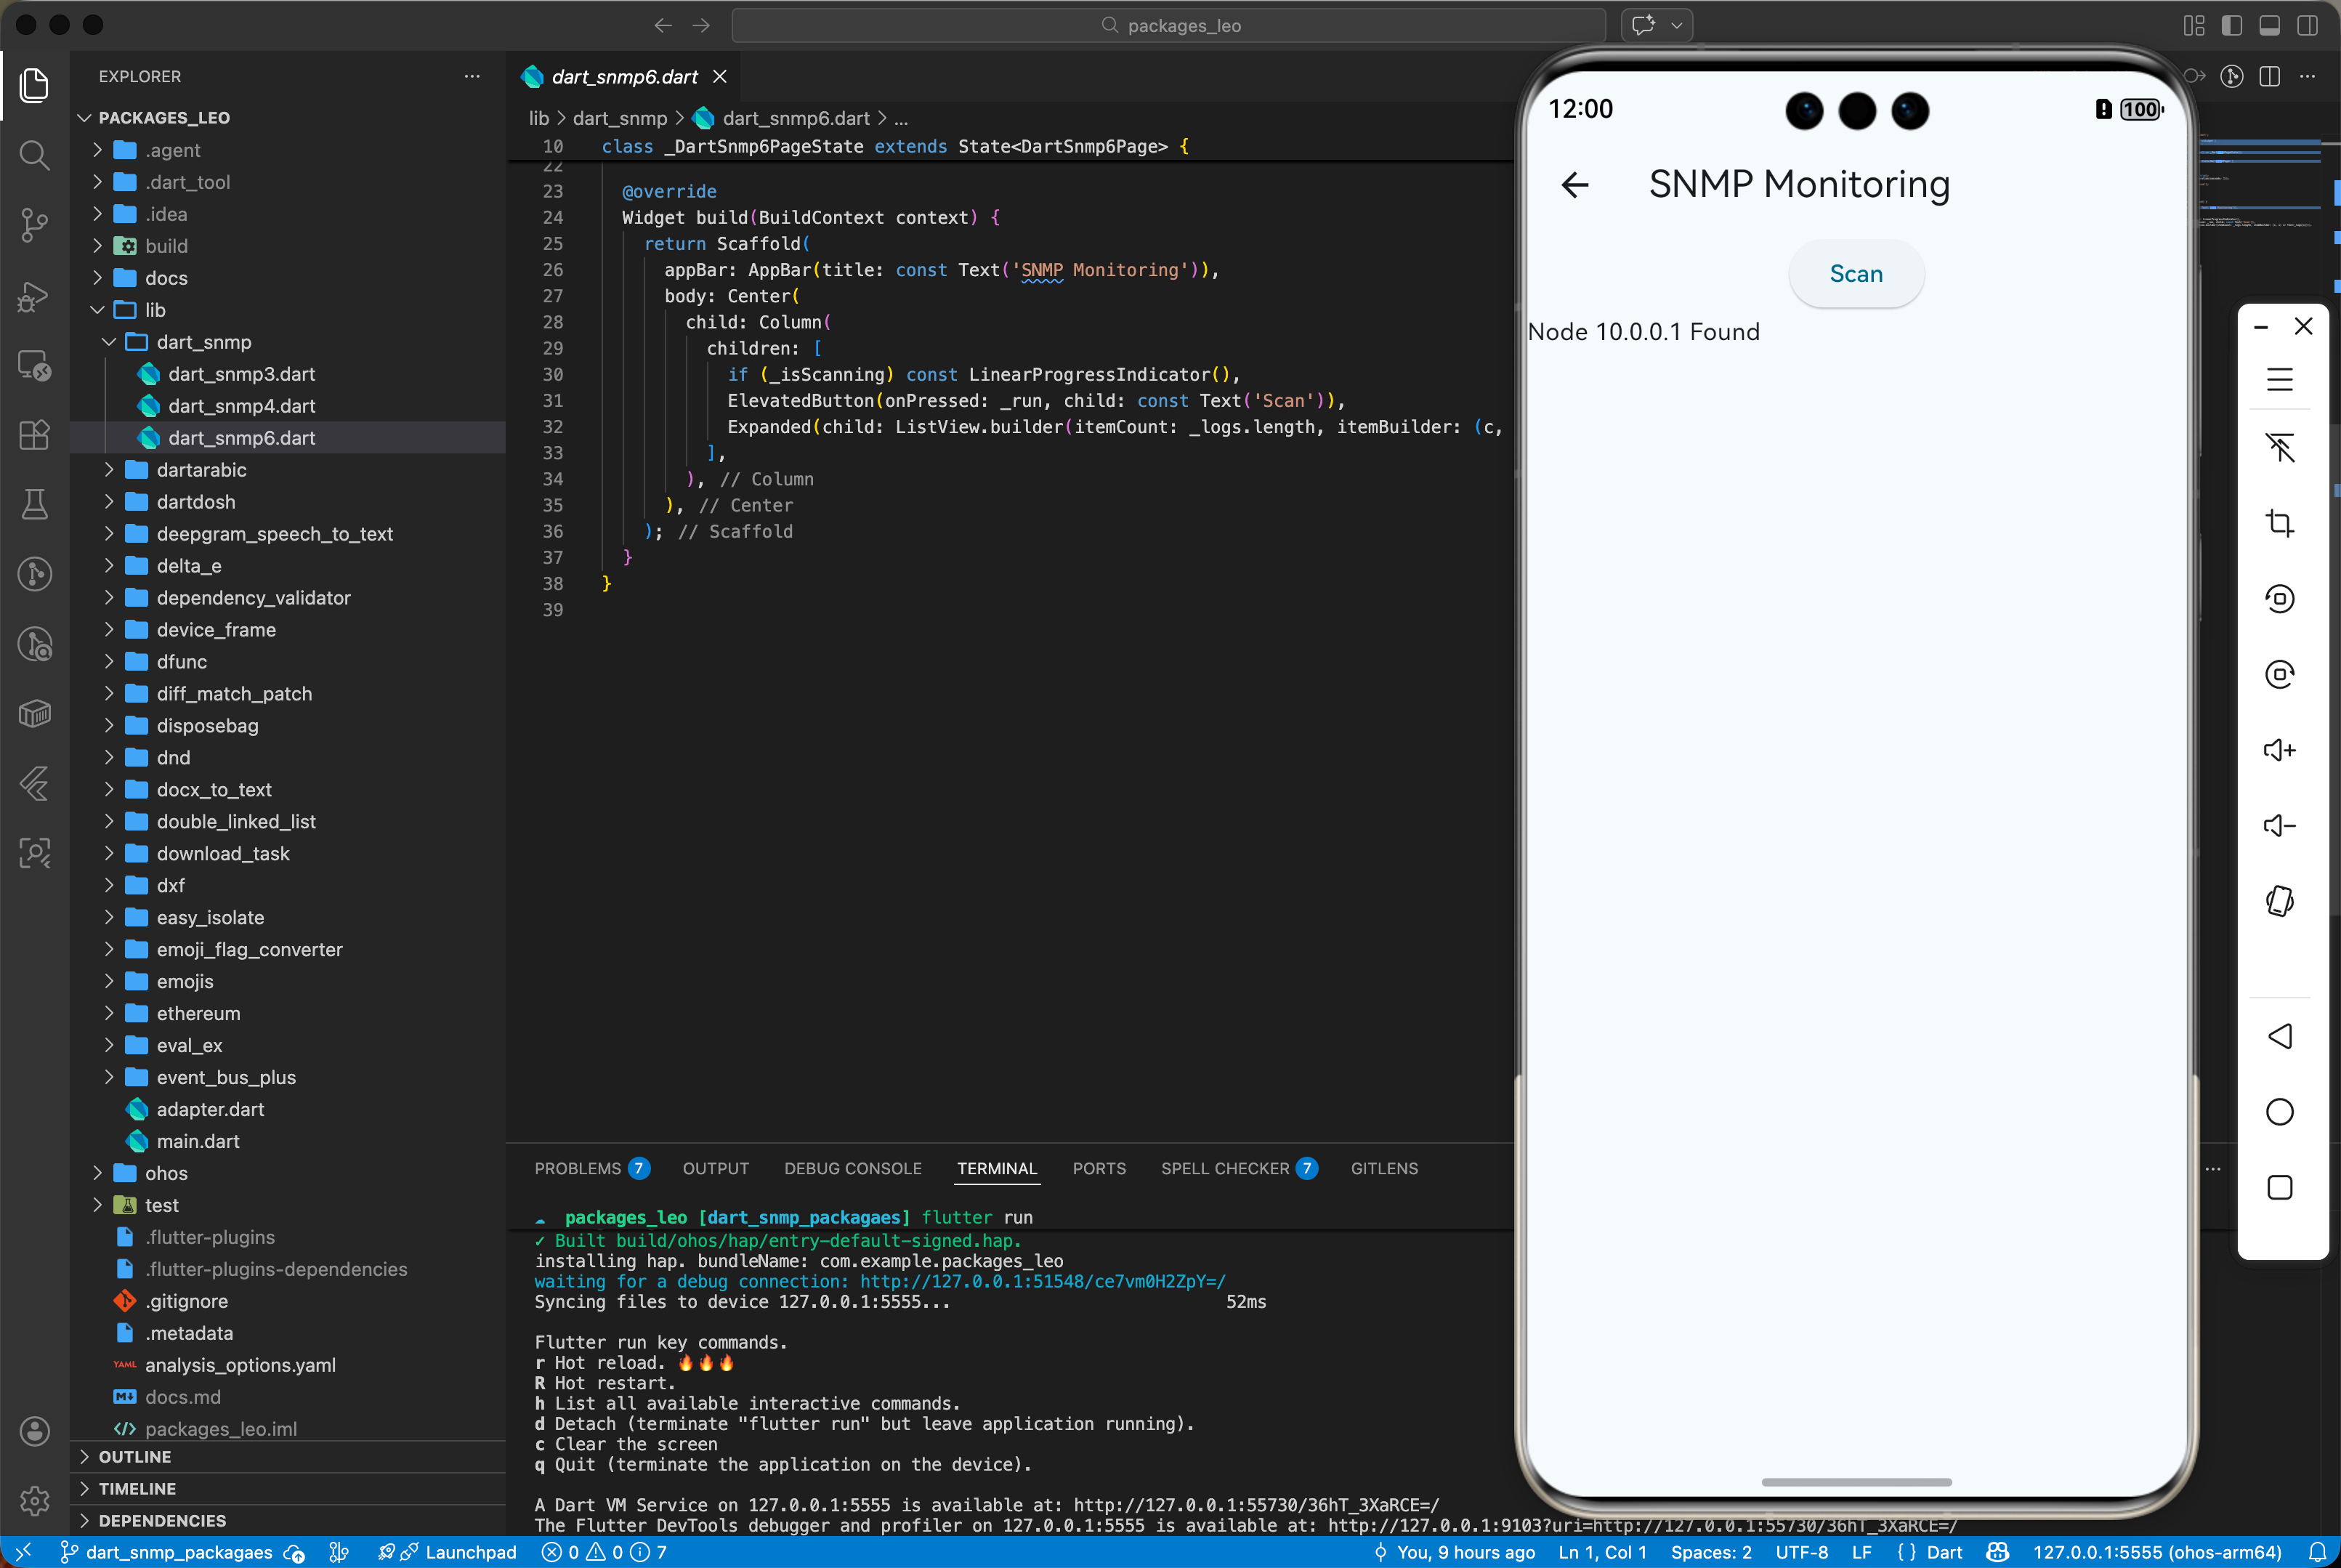Viewport: 2341px width, 1568px height.
Task: Switch to the PROBLEMS tab
Action: (x=577, y=1168)
